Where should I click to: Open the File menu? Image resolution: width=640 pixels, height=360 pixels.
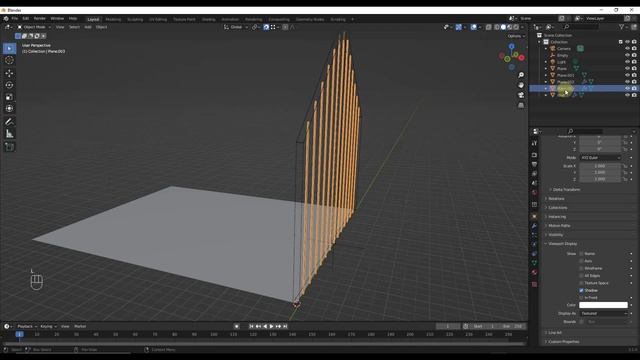tap(15, 19)
